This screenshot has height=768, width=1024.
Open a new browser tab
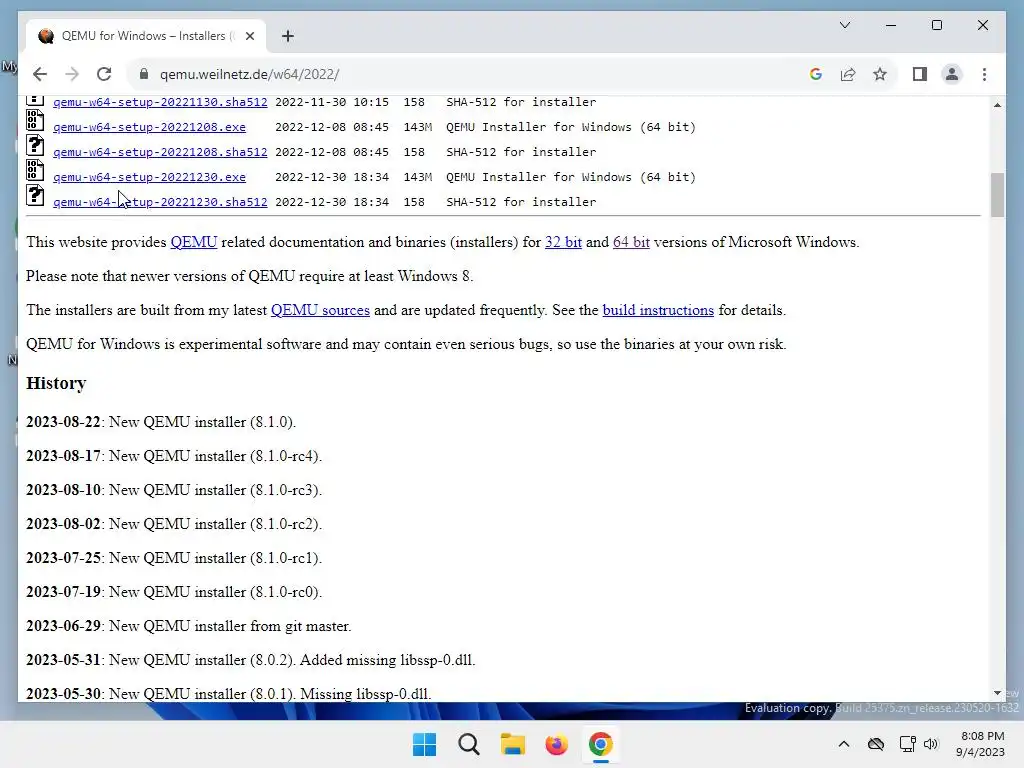point(288,36)
